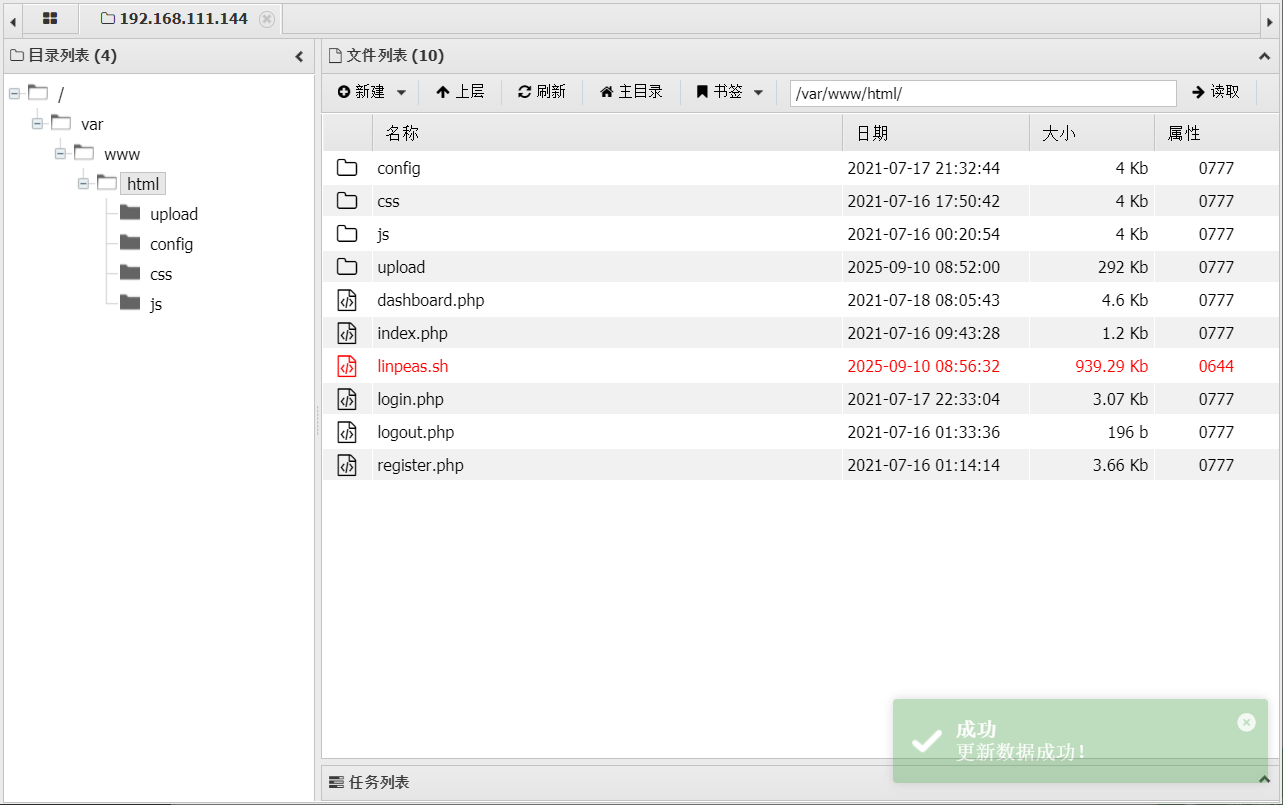Select the upload name in file list
The width and height of the screenshot is (1283, 805).
(401, 267)
